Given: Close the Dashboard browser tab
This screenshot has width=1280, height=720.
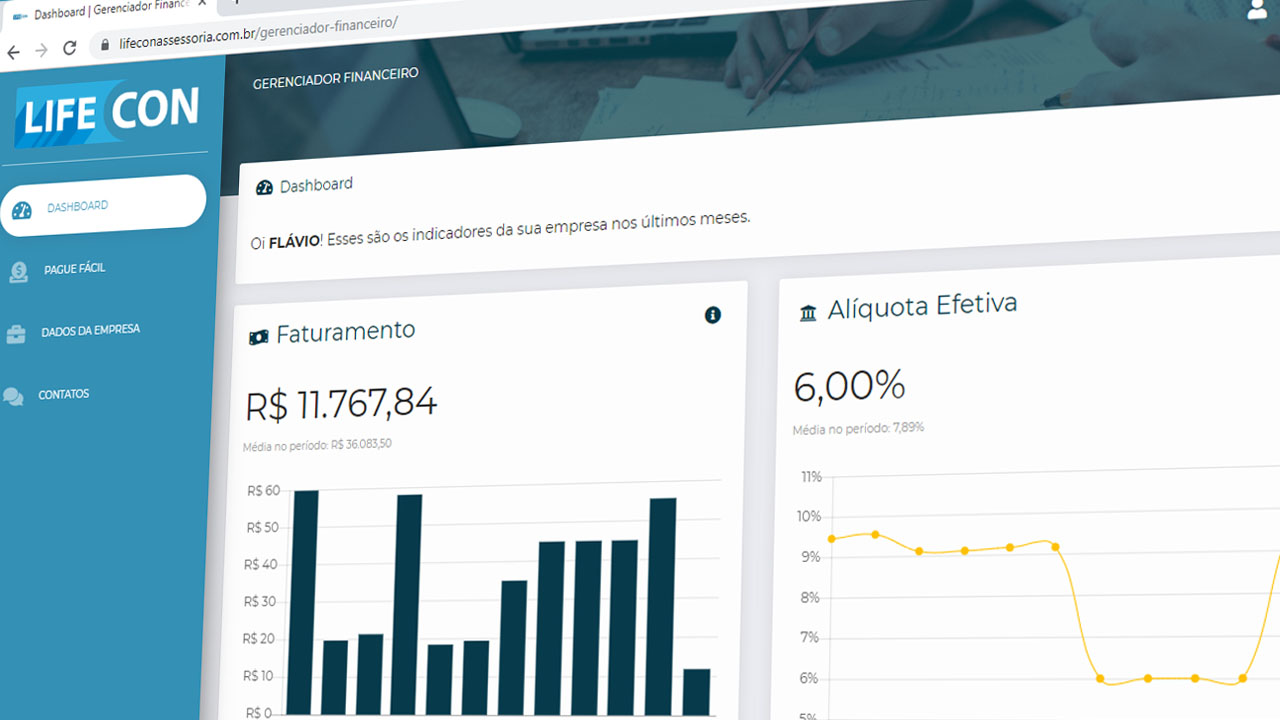Looking at the screenshot, I should pyautogui.click(x=202, y=3).
